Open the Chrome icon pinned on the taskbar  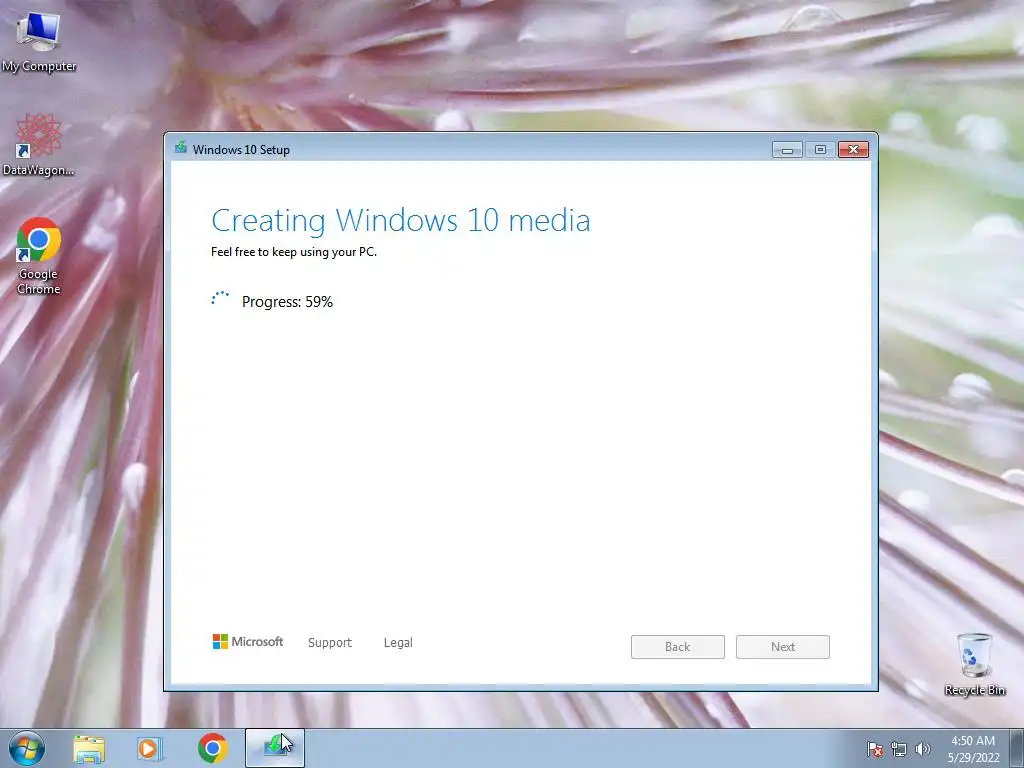(x=212, y=748)
